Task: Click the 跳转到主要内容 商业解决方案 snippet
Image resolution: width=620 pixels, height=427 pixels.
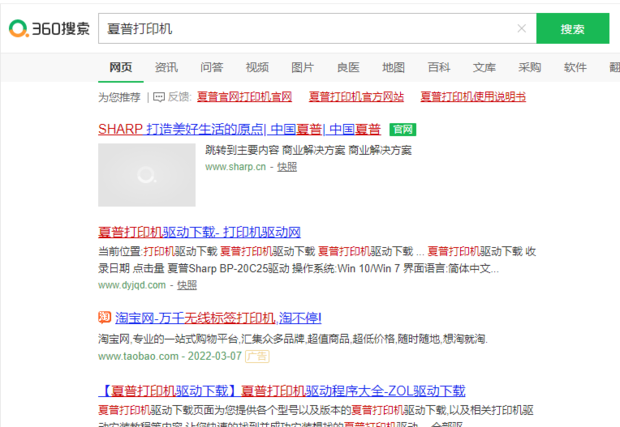Action: coord(308,150)
